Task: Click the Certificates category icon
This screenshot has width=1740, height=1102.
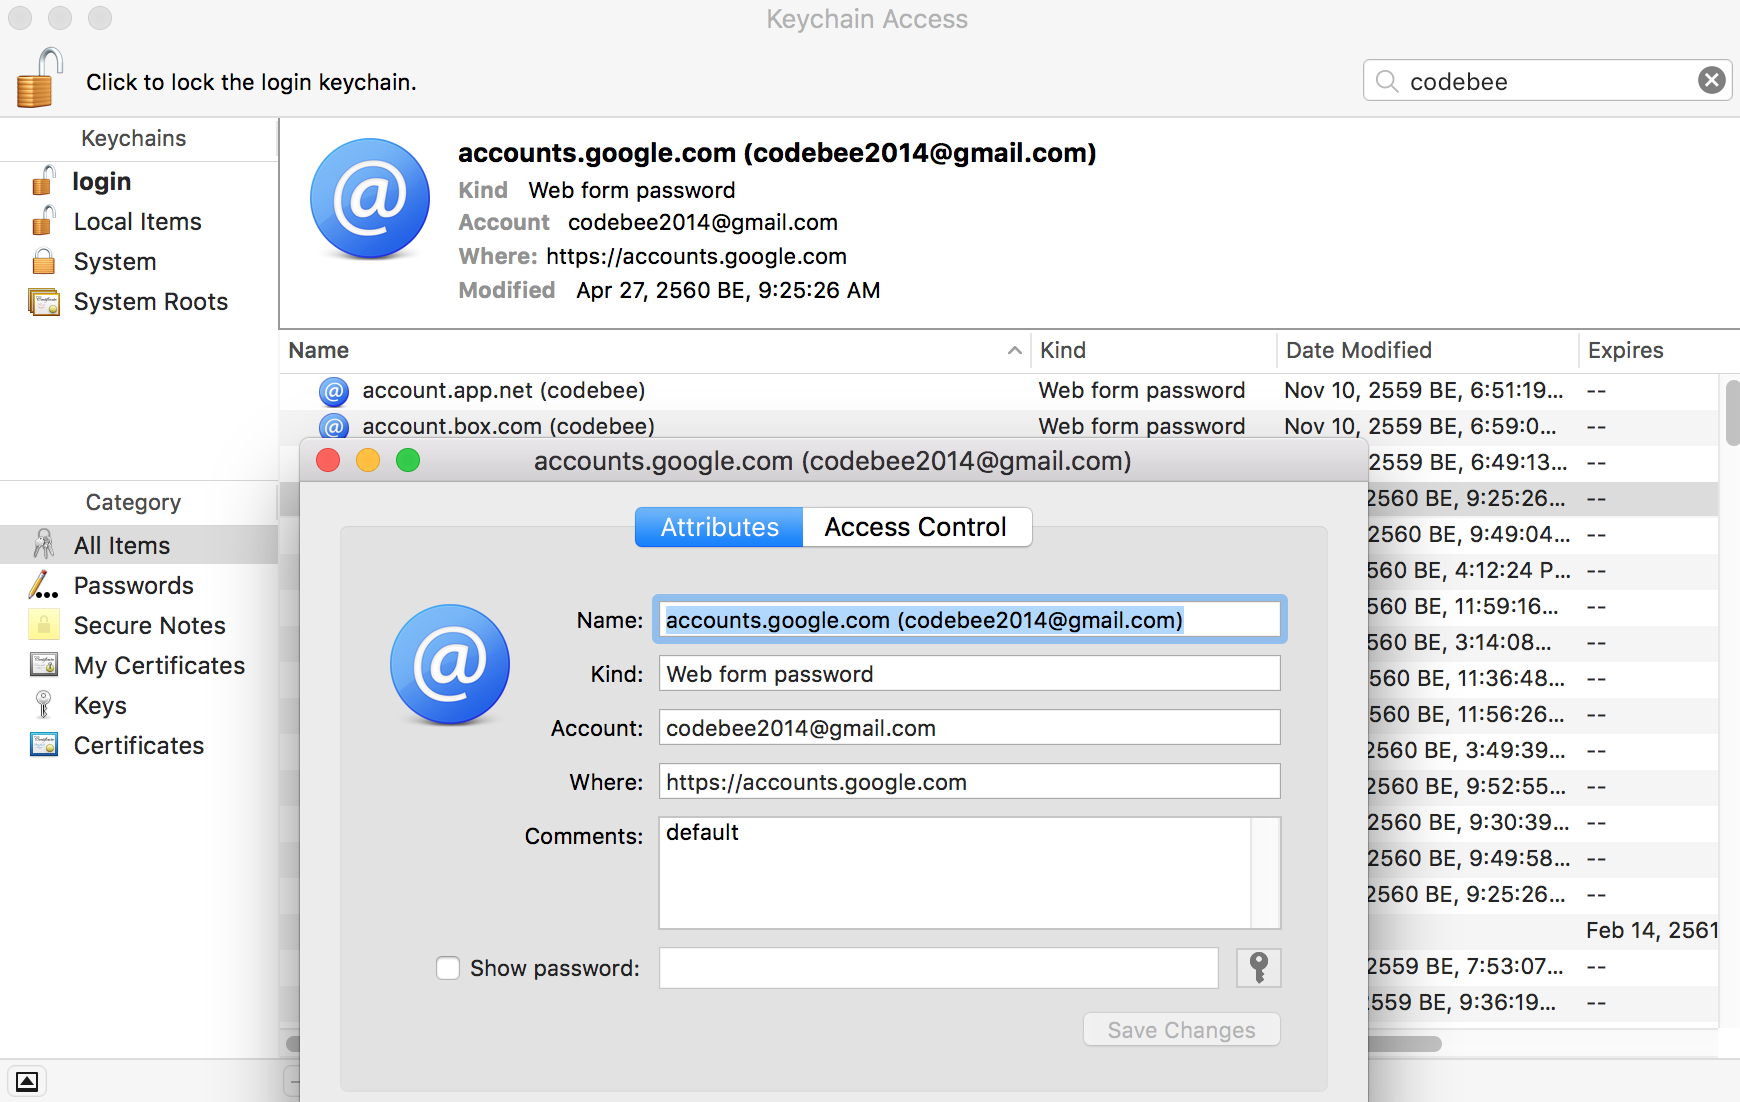Action: [44, 744]
